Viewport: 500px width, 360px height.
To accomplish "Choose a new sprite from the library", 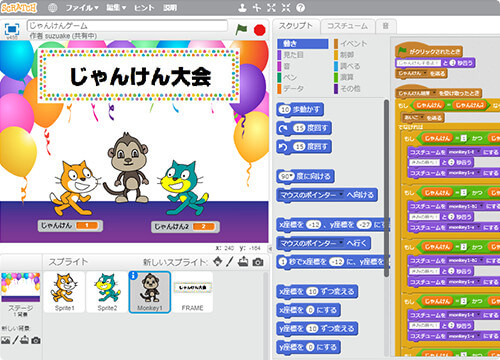I will (x=218, y=262).
